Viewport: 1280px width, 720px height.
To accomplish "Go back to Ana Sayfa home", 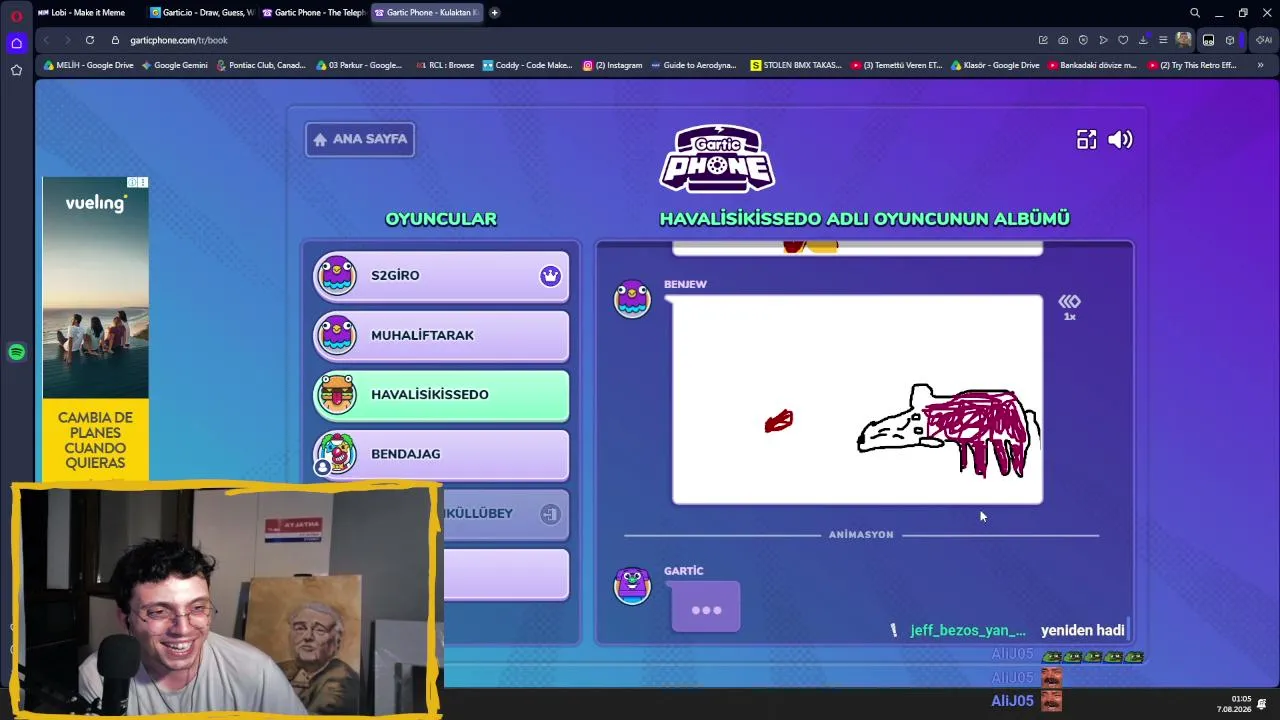I will (x=360, y=139).
